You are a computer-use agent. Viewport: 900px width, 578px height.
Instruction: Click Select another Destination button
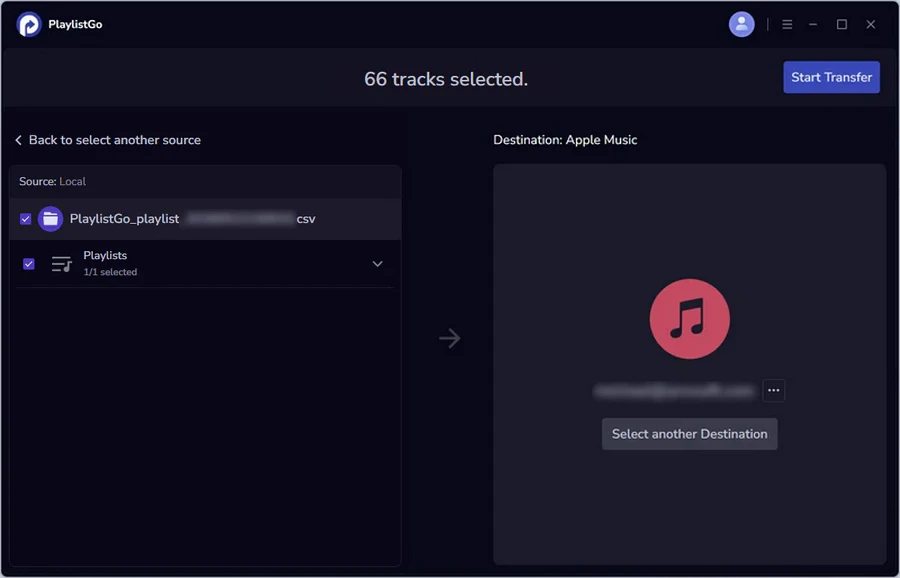coord(689,434)
